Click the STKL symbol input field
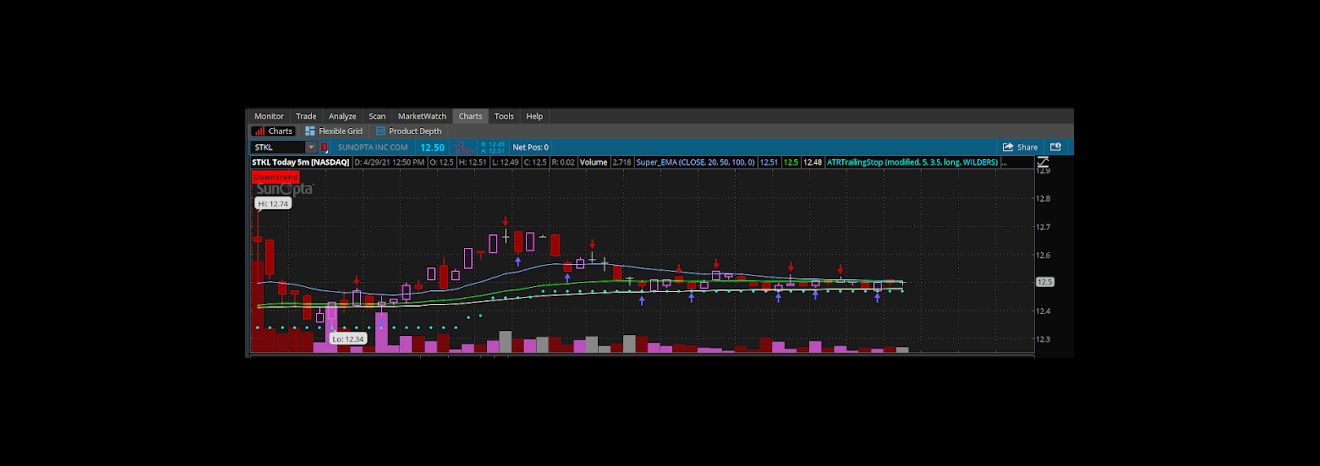The height and width of the screenshot is (466, 1320). tap(277, 147)
